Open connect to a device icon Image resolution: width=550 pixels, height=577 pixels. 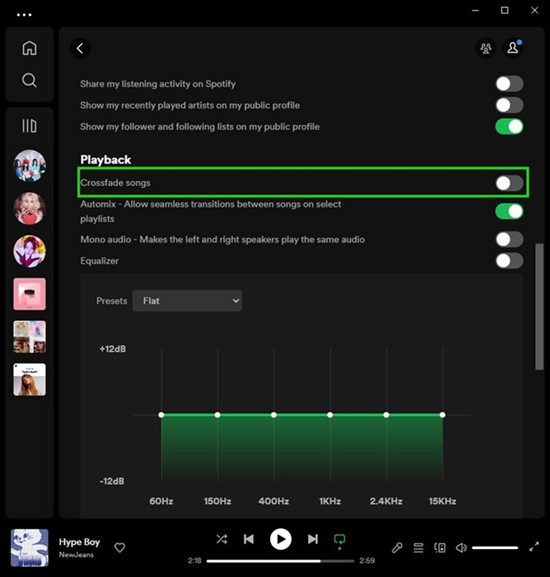tap(440, 548)
